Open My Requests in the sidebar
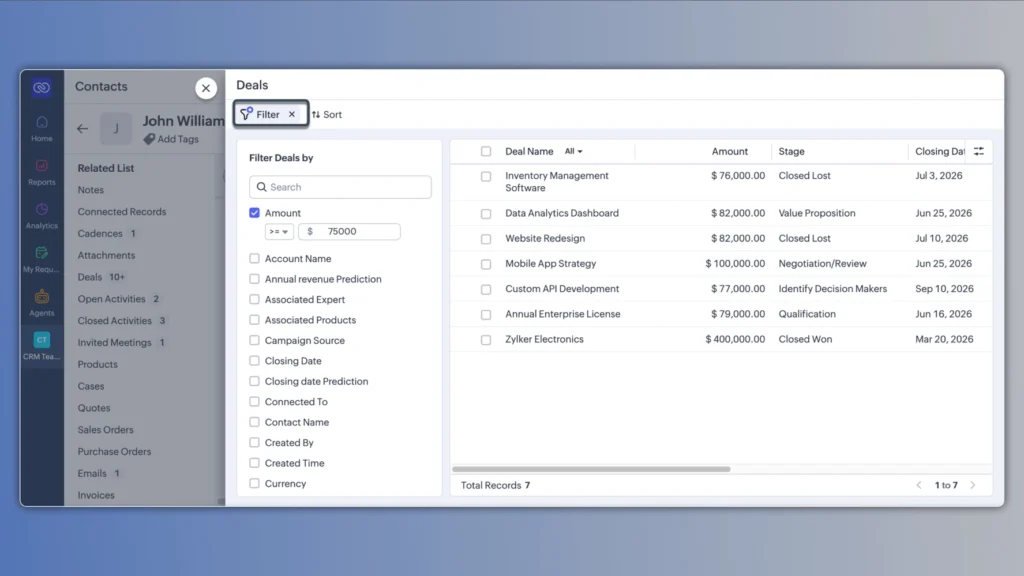This screenshot has width=1024, height=576. 42,259
